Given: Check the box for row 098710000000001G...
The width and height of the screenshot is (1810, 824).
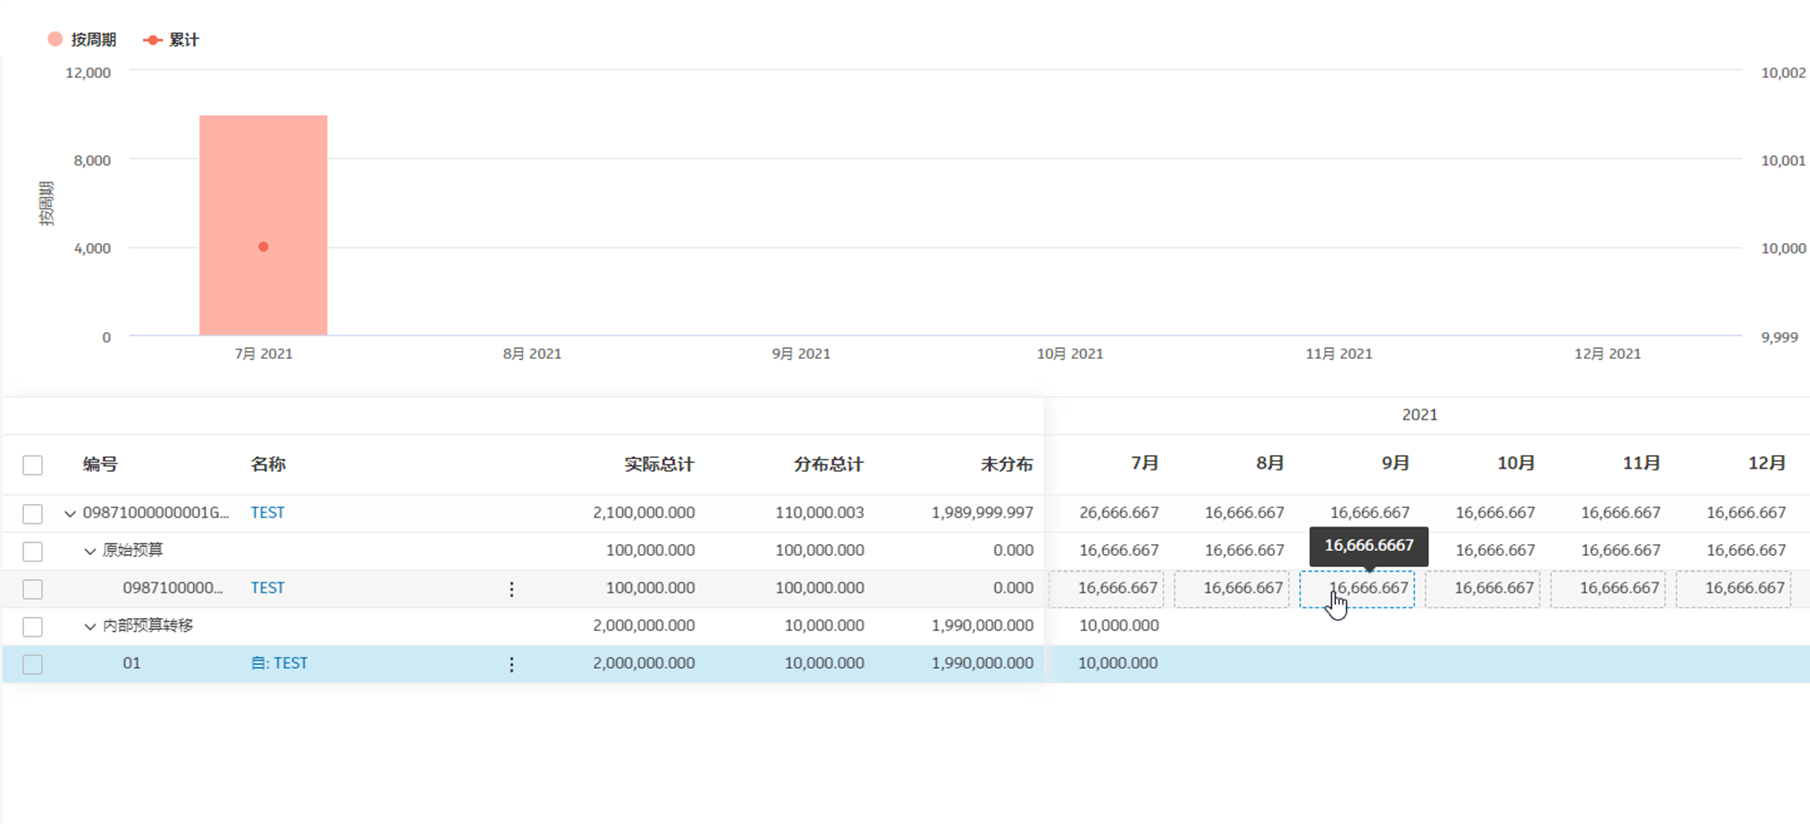Looking at the screenshot, I should click(x=33, y=514).
